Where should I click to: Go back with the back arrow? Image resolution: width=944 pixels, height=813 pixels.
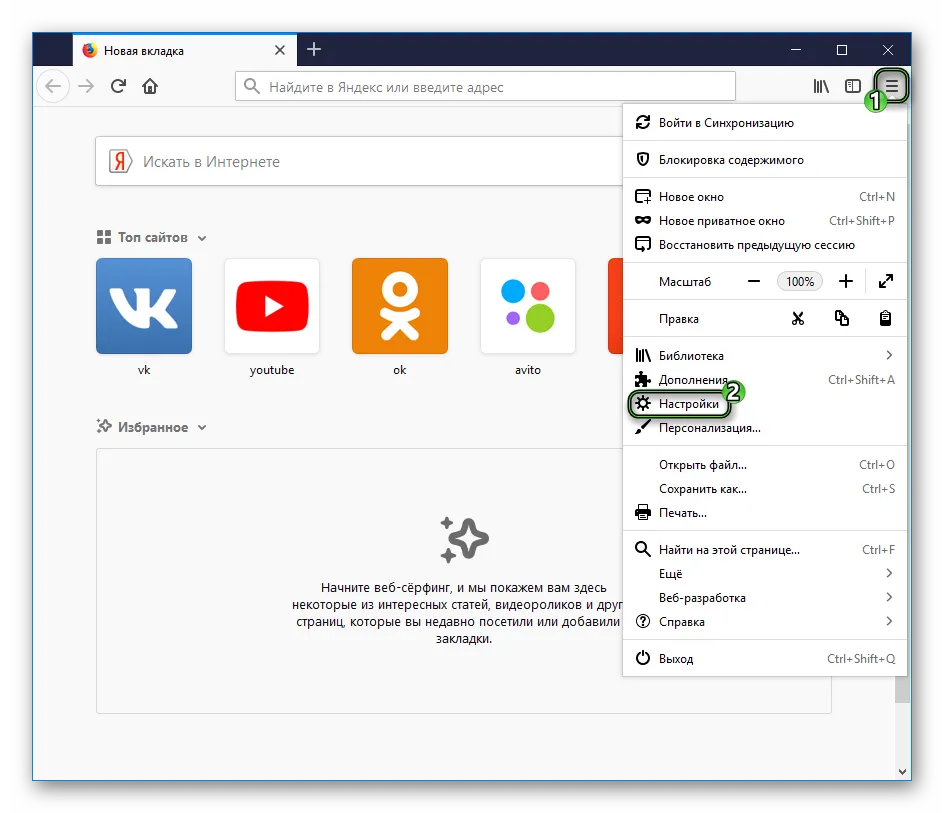pyautogui.click(x=53, y=86)
